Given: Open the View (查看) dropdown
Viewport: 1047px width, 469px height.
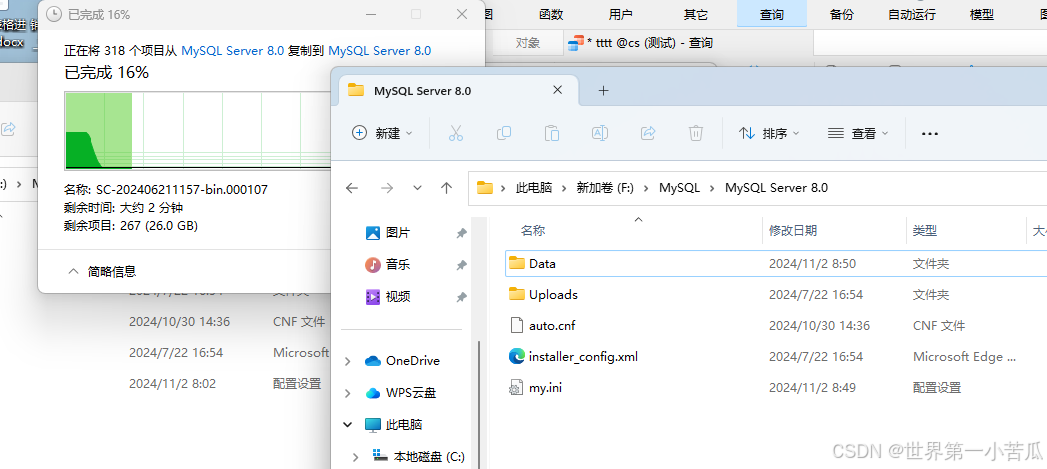Looking at the screenshot, I should coord(858,133).
